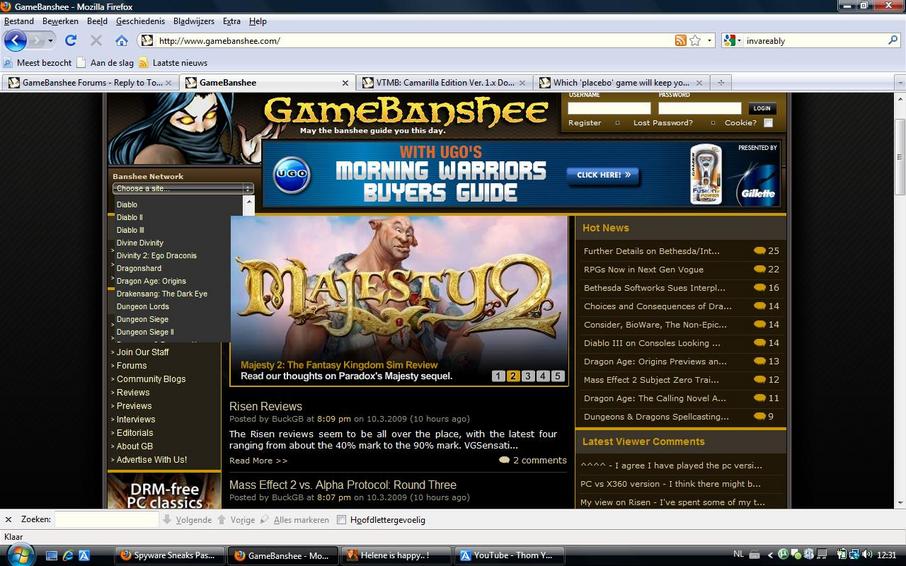The height and width of the screenshot is (566, 906).
Task: Reload the current page
Action: [71, 40]
